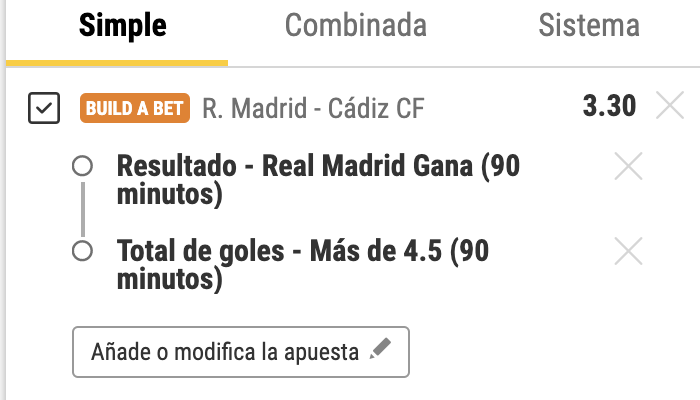
Task: Open the Sistema tab
Action: 589,25
